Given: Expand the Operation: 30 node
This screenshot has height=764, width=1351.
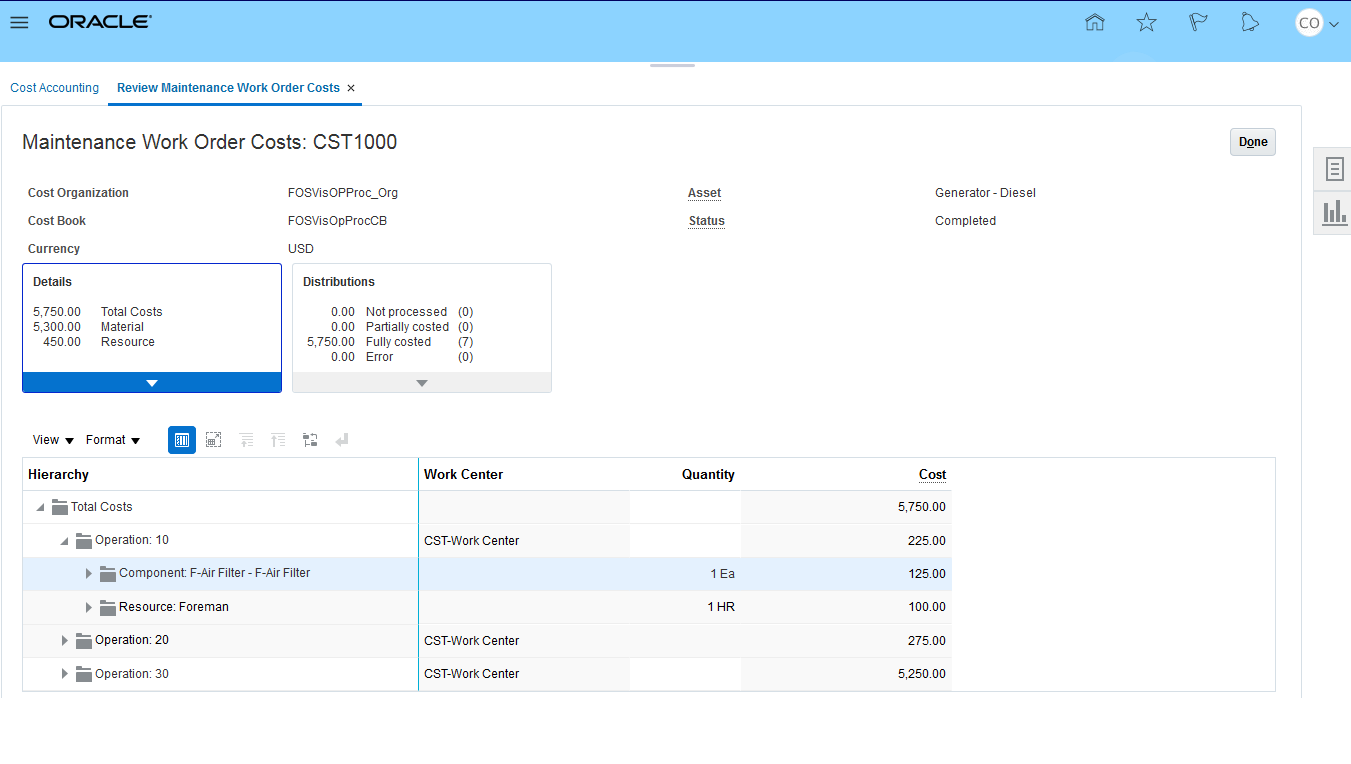Looking at the screenshot, I should point(64,674).
